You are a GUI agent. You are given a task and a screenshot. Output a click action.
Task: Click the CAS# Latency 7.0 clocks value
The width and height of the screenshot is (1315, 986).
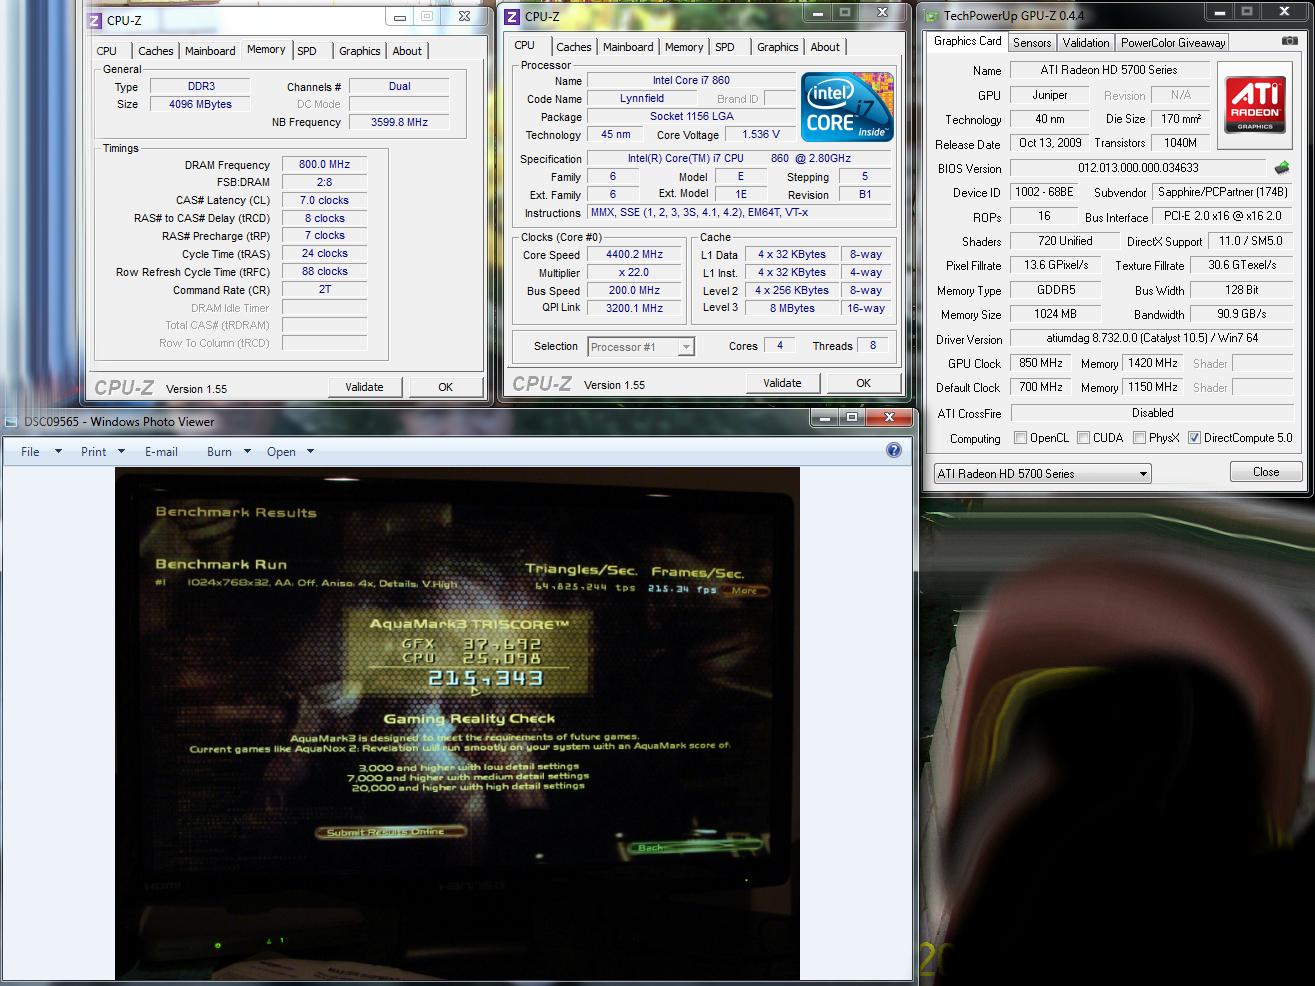(x=324, y=200)
